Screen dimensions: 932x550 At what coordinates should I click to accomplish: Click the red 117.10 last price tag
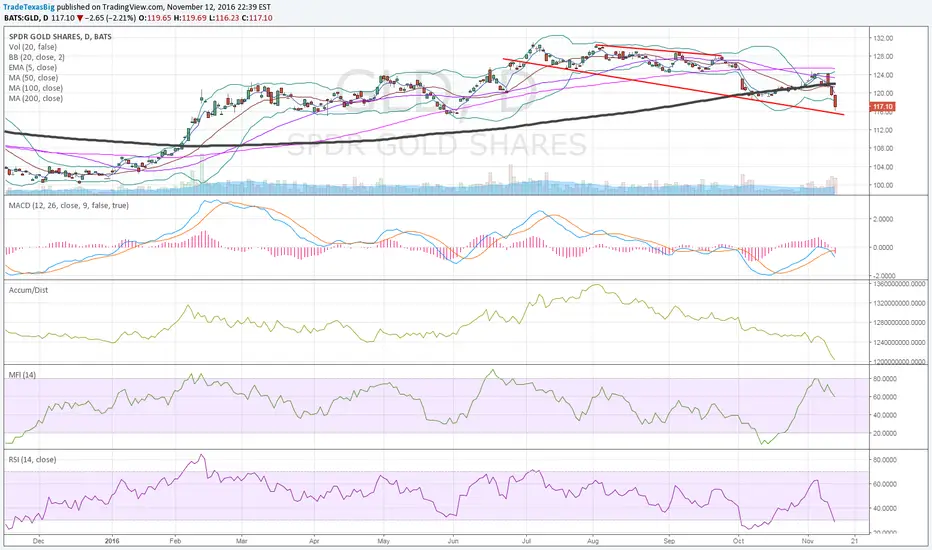pos(883,107)
